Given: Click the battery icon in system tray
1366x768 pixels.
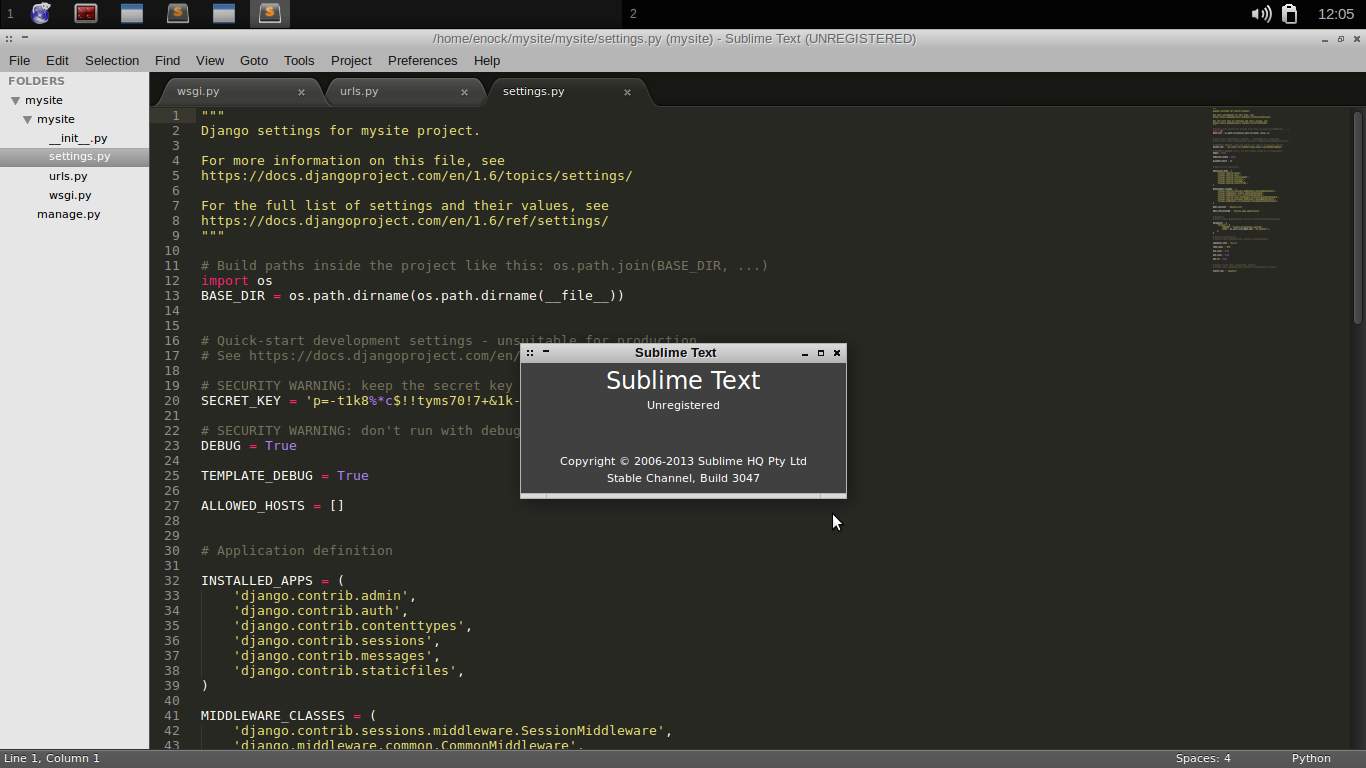Looking at the screenshot, I should (x=1290, y=14).
